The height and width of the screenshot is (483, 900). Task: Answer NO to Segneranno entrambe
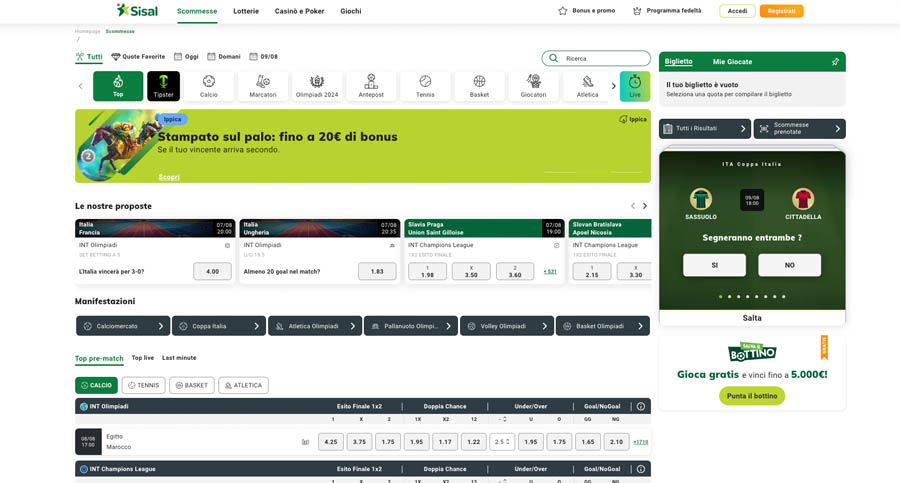[x=790, y=265]
